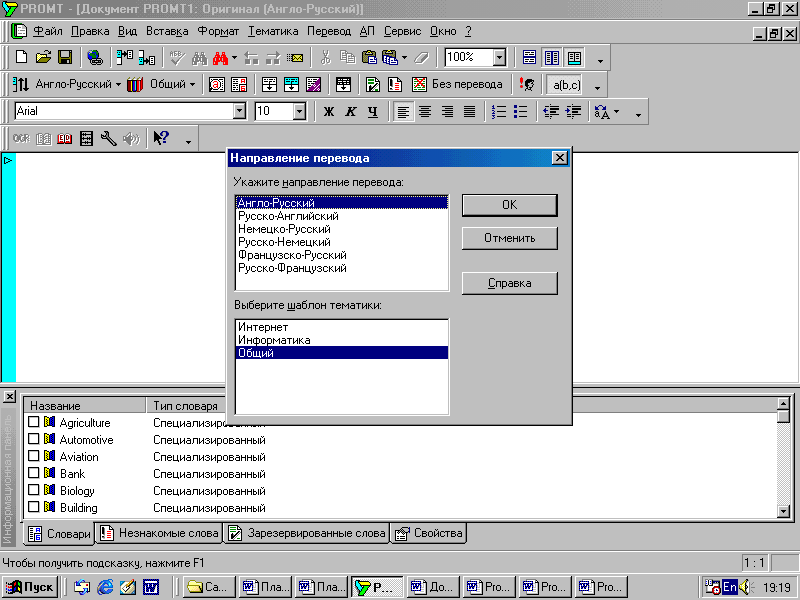Click the Italic К button

click(351, 112)
